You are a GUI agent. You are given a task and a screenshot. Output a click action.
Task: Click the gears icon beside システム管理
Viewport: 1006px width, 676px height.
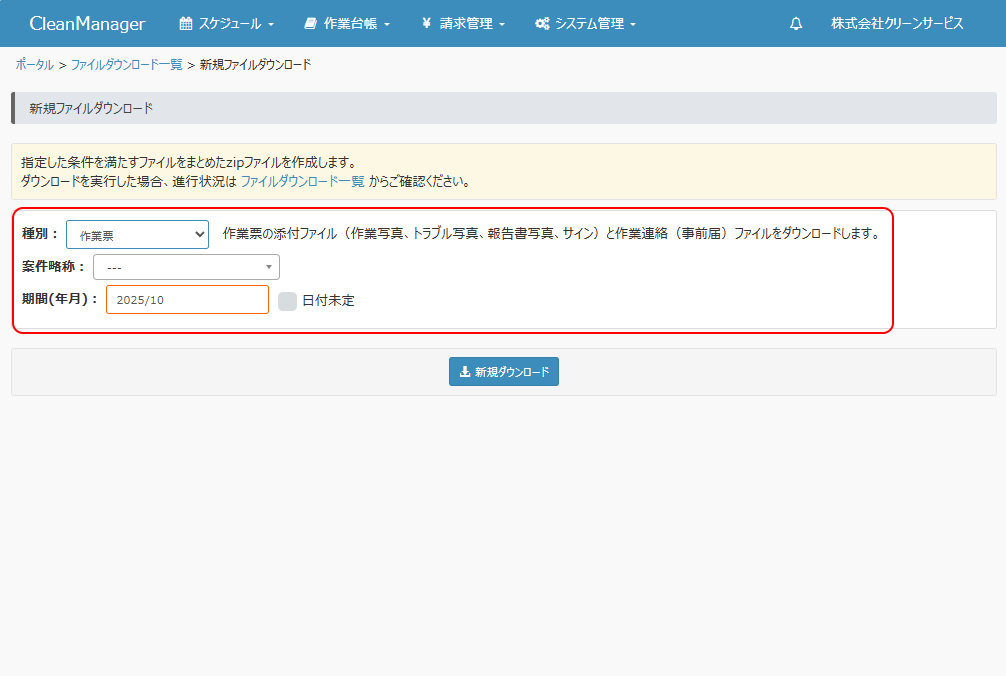pyautogui.click(x=542, y=24)
